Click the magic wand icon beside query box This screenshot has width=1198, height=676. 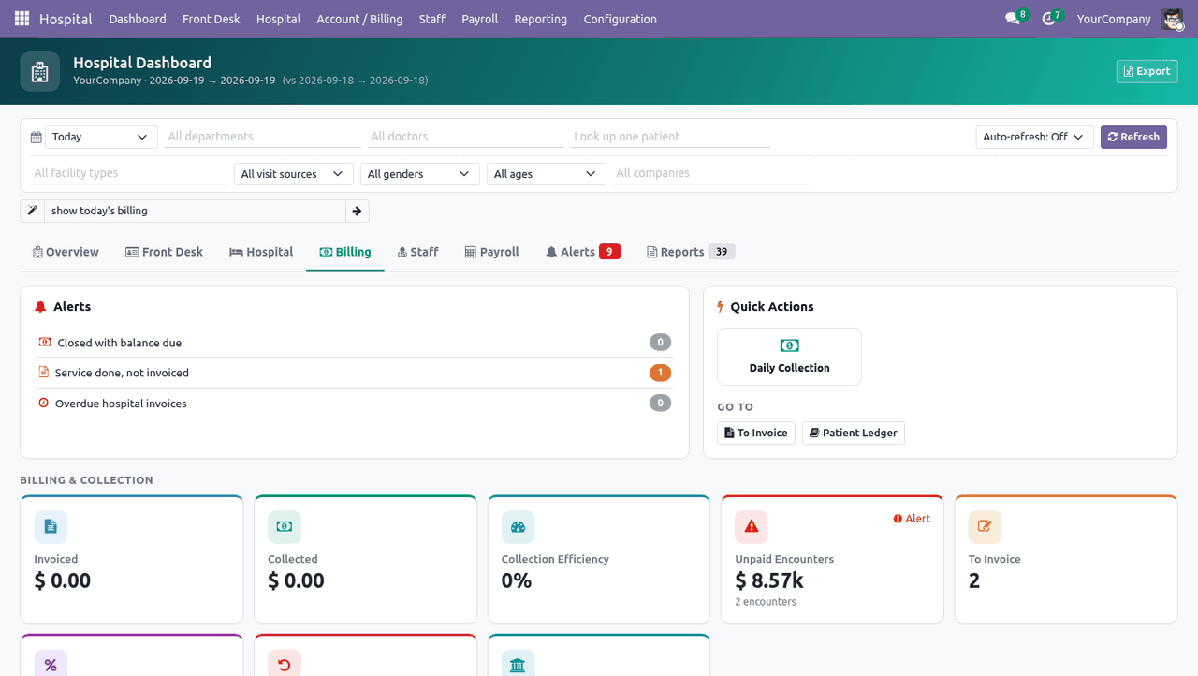(33, 211)
